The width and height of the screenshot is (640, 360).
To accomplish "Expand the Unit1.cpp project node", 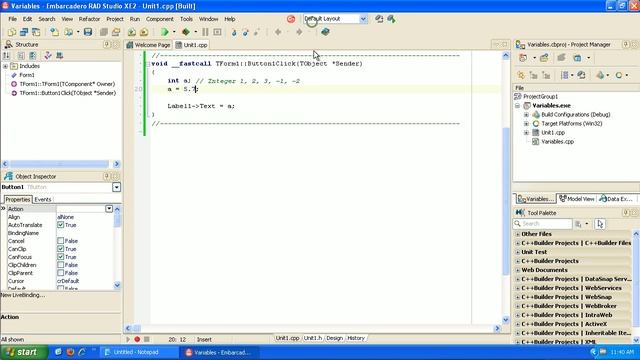I will pos(526,133).
